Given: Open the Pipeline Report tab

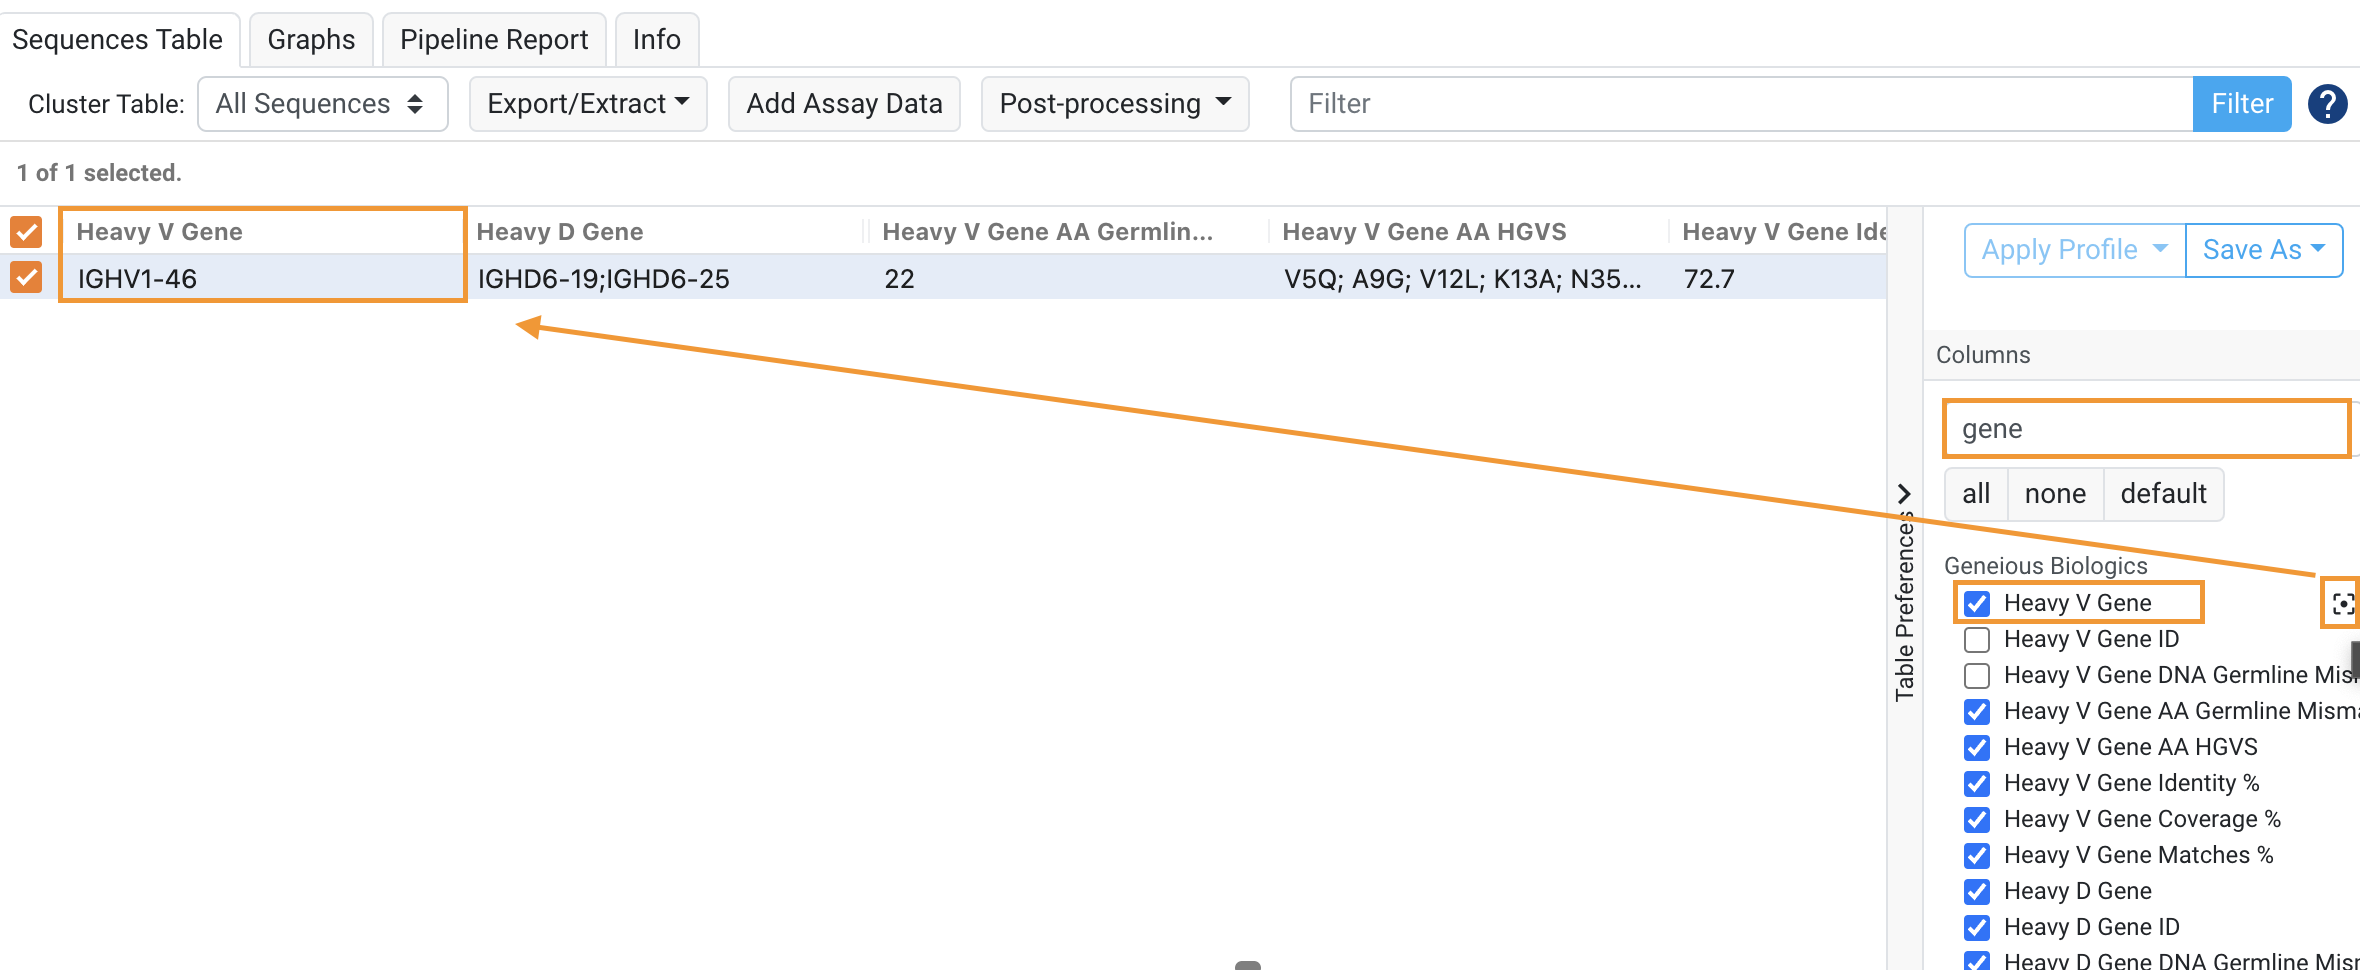Looking at the screenshot, I should coord(493,39).
